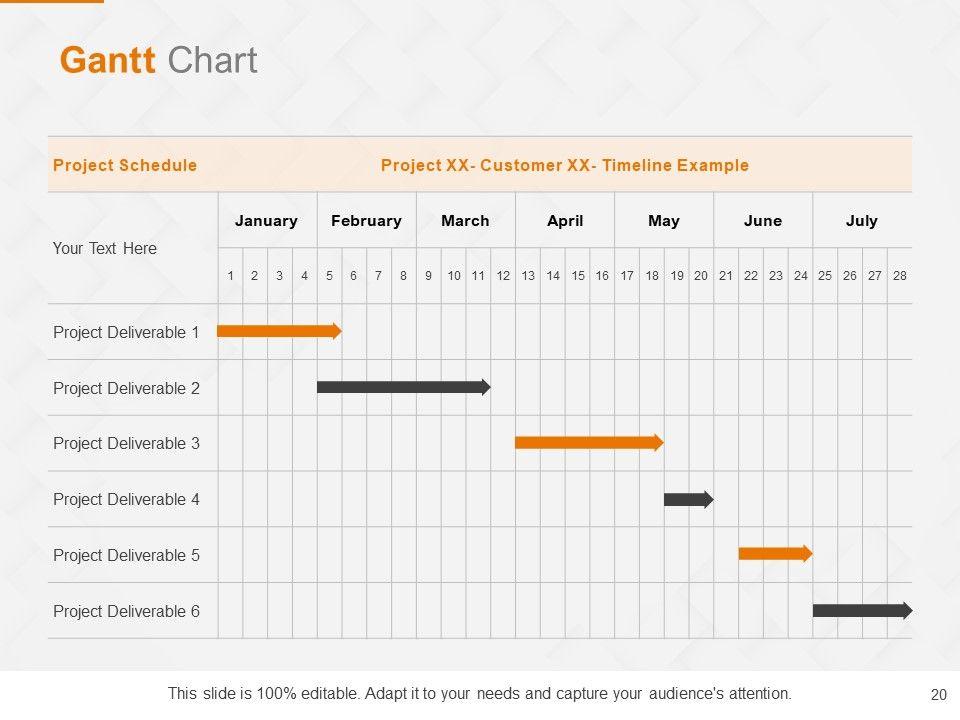
Task: Click the April month header
Action: click(x=565, y=221)
